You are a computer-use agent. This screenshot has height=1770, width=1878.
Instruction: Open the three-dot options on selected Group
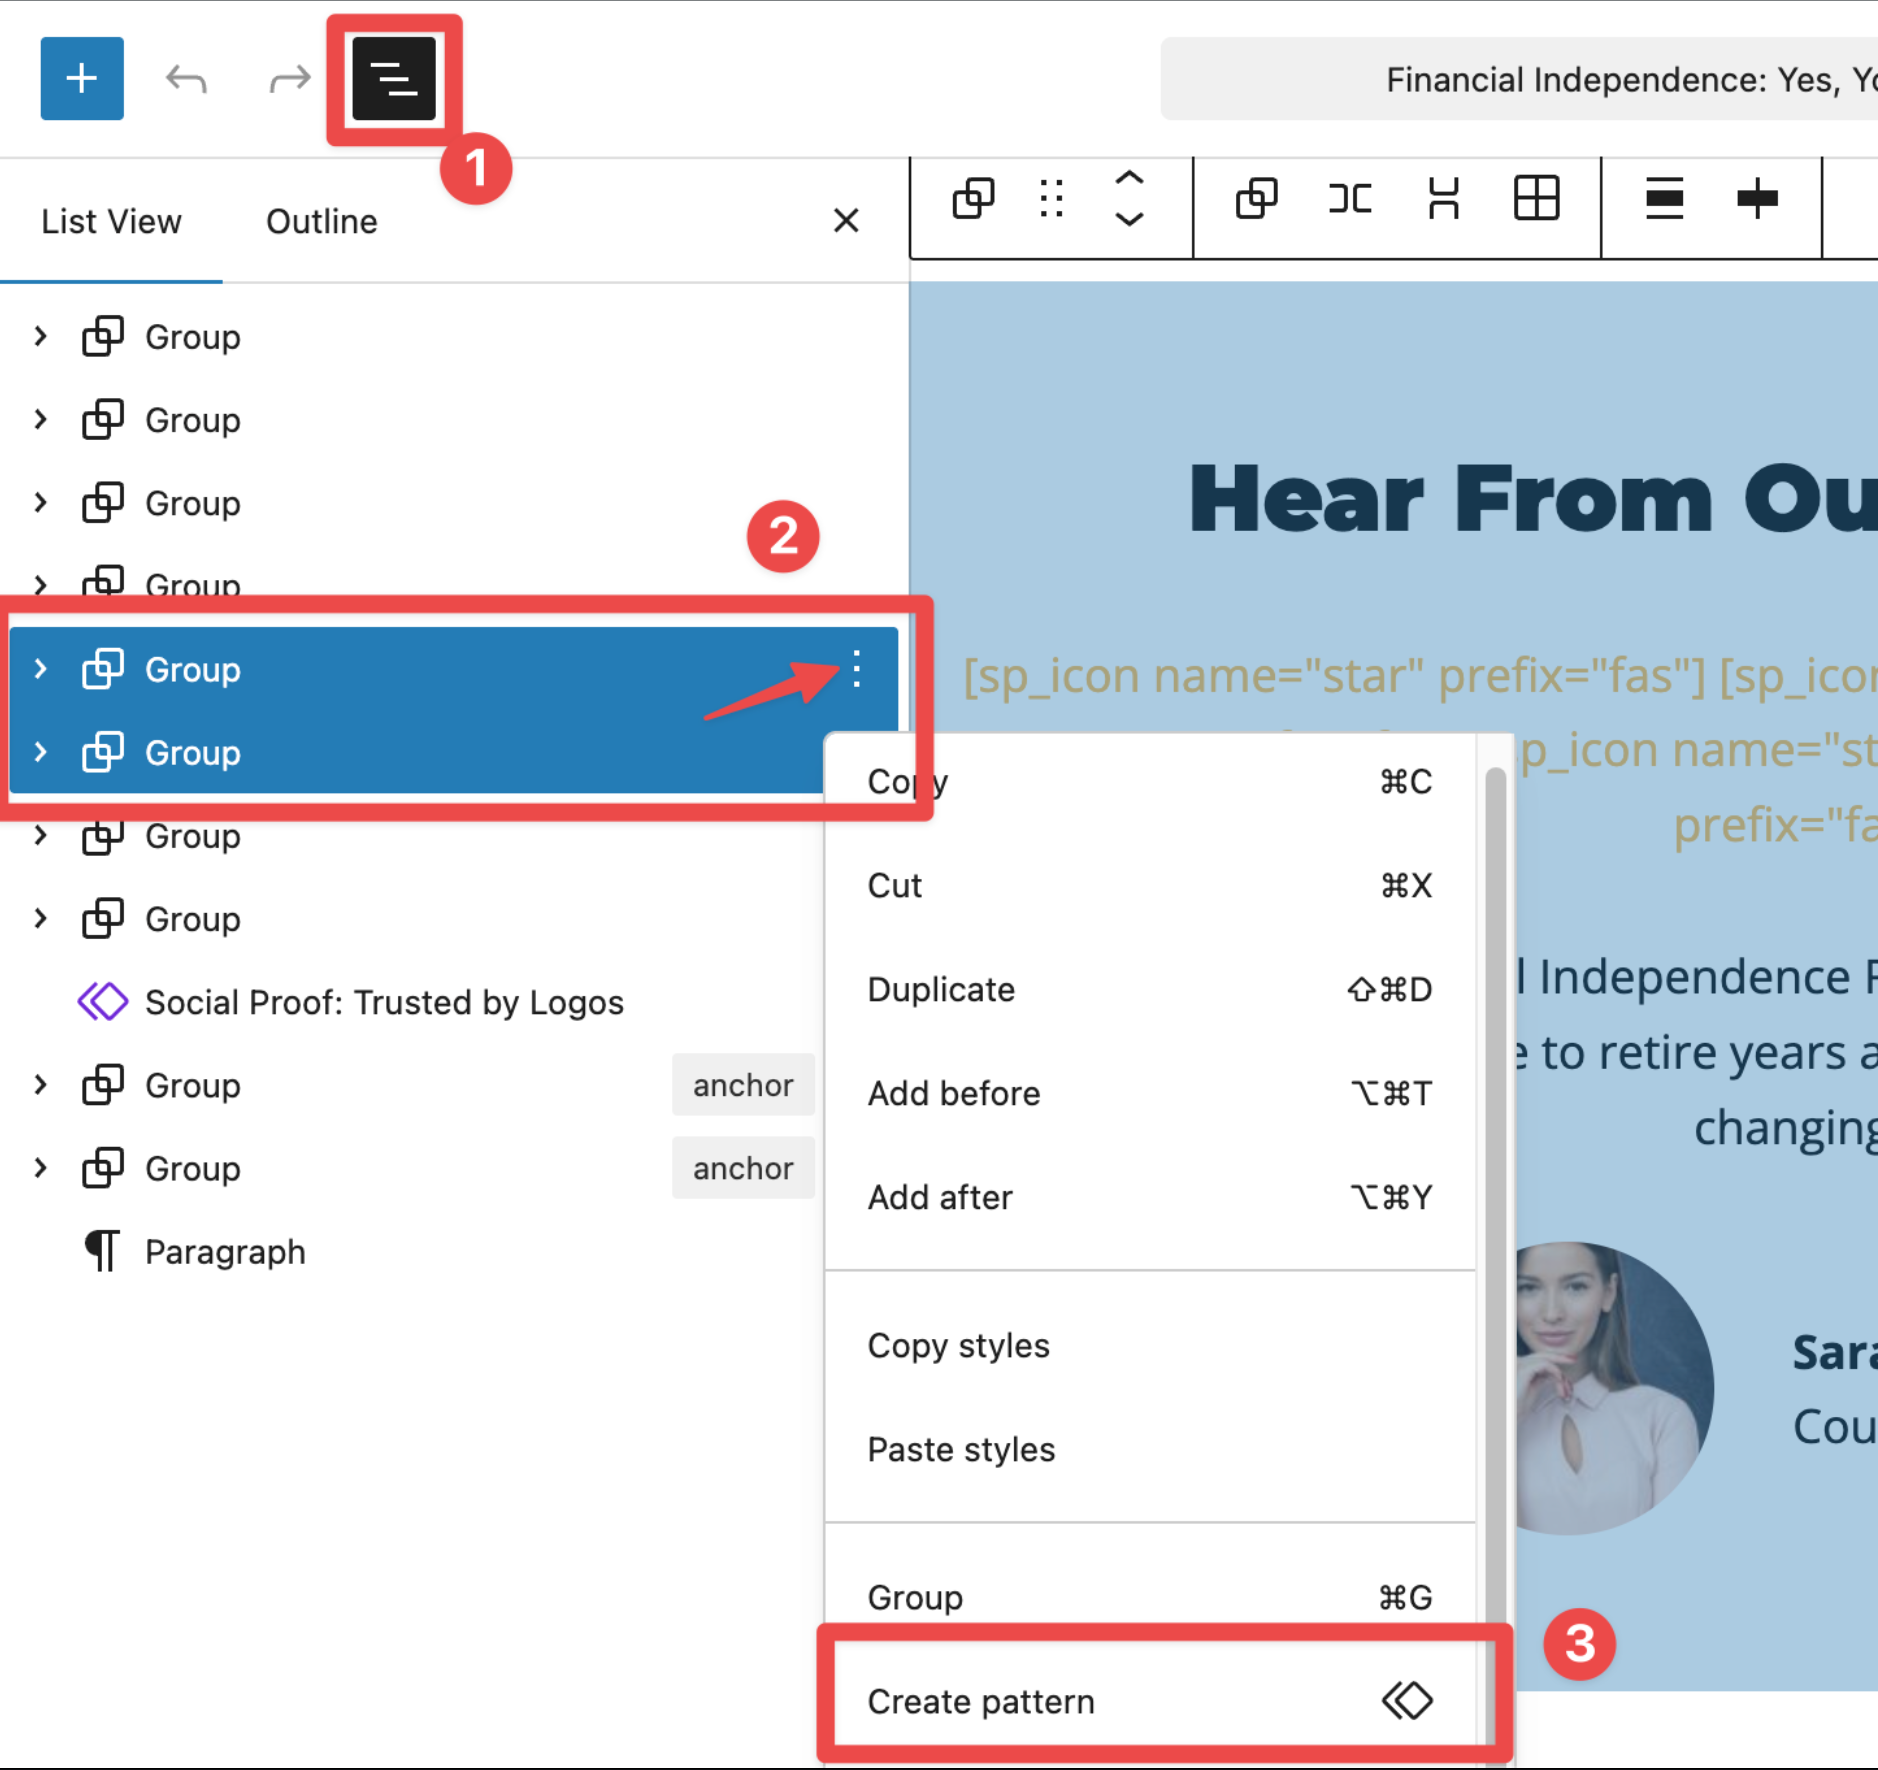tap(856, 669)
